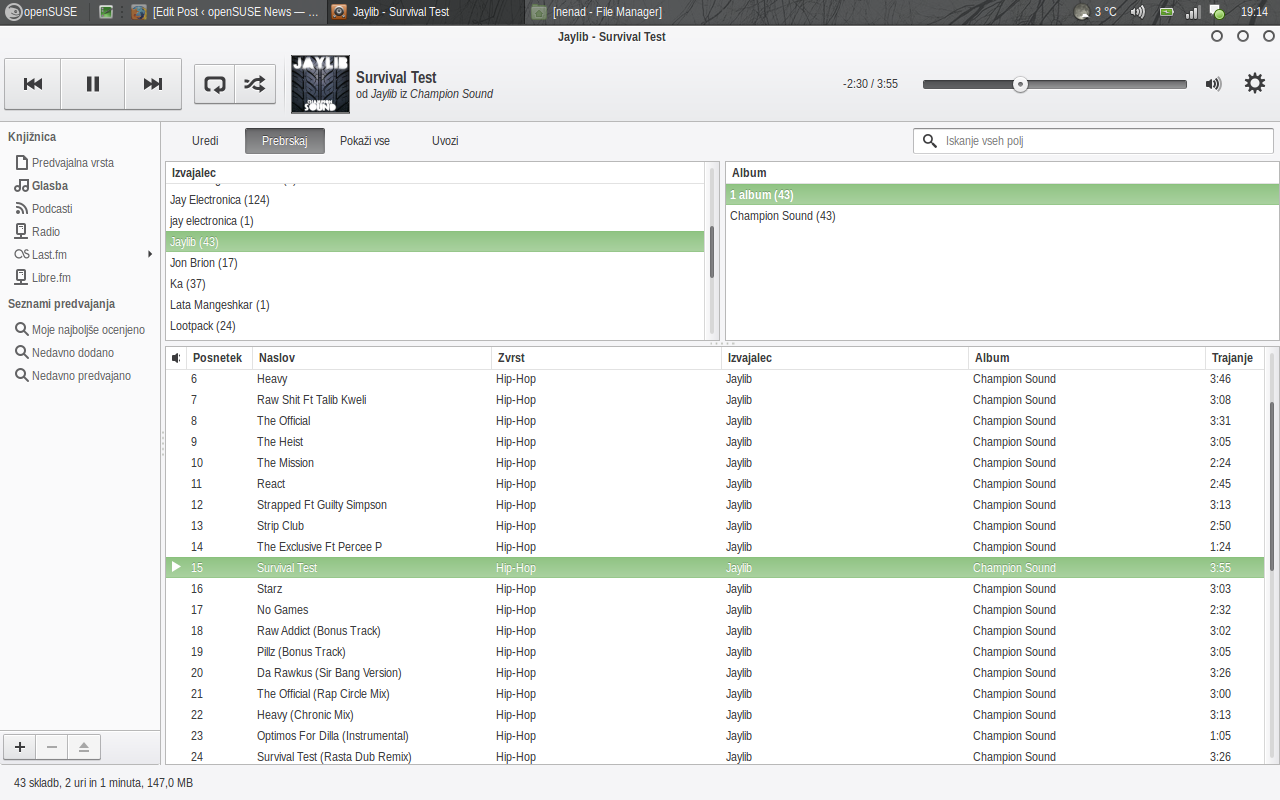This screenshot has height=800, width=1280.
Task: Open Nedavno dodano playlist
Action: click(72, 353)
